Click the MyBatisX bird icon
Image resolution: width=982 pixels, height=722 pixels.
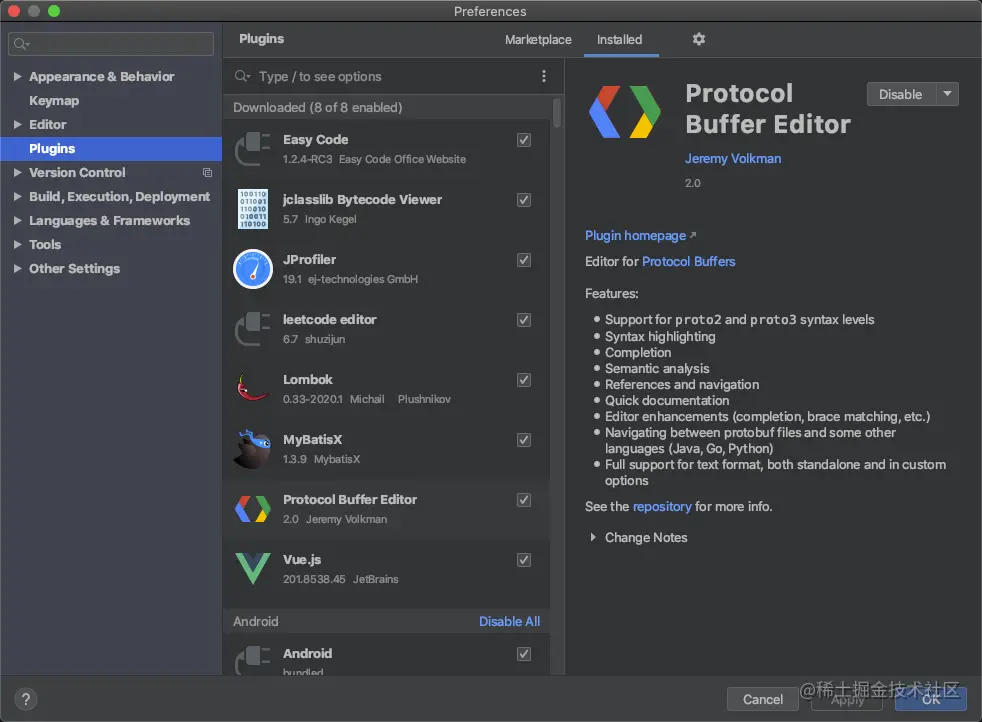click(252, 449)
